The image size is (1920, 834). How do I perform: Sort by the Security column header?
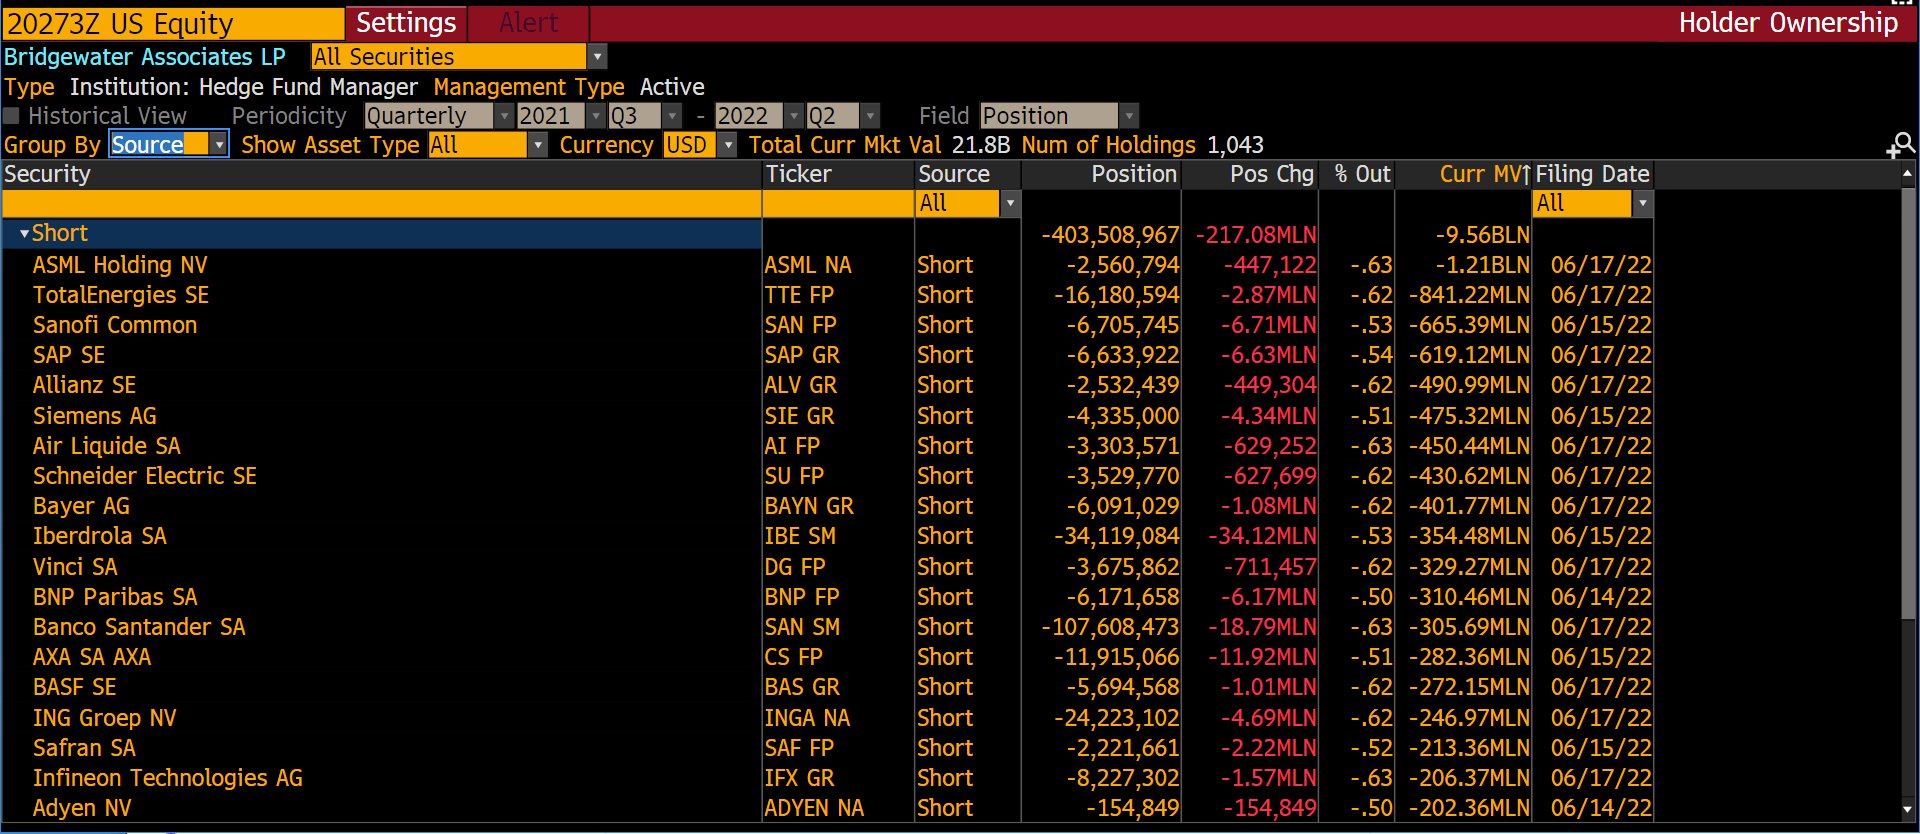(381, 174)
